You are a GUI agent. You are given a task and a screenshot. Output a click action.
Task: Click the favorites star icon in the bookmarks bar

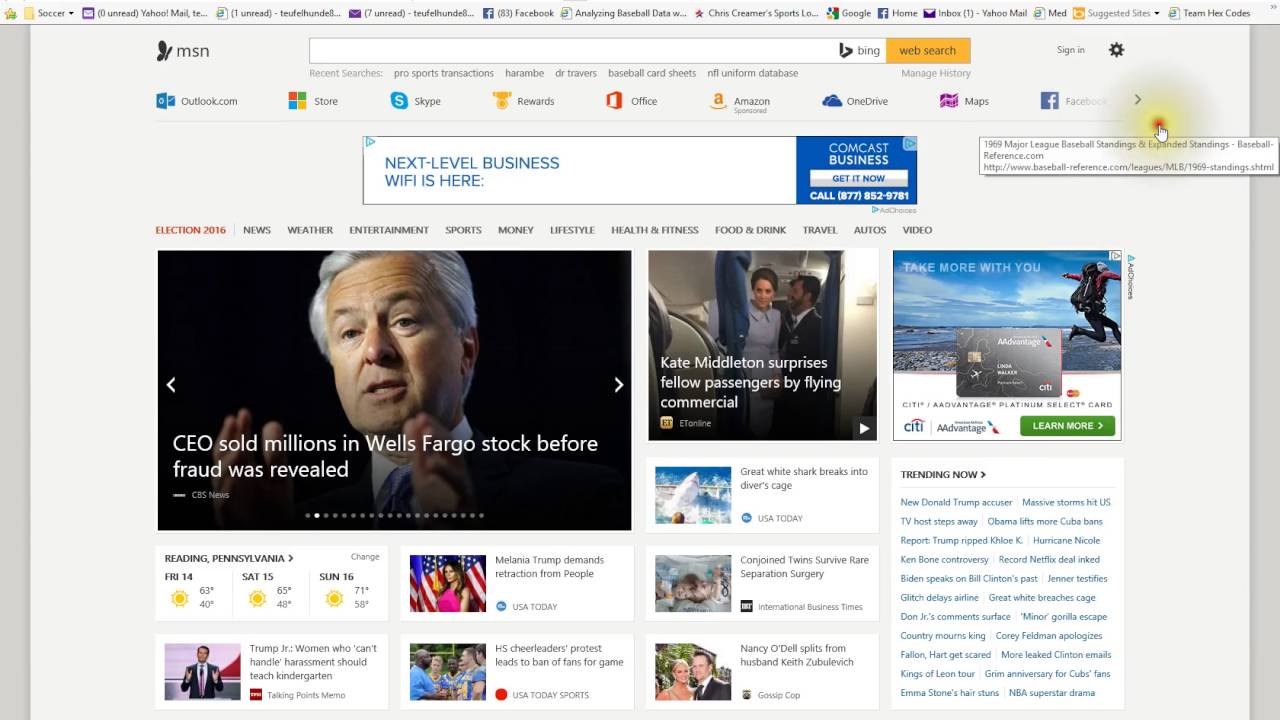tap(11, 13)
